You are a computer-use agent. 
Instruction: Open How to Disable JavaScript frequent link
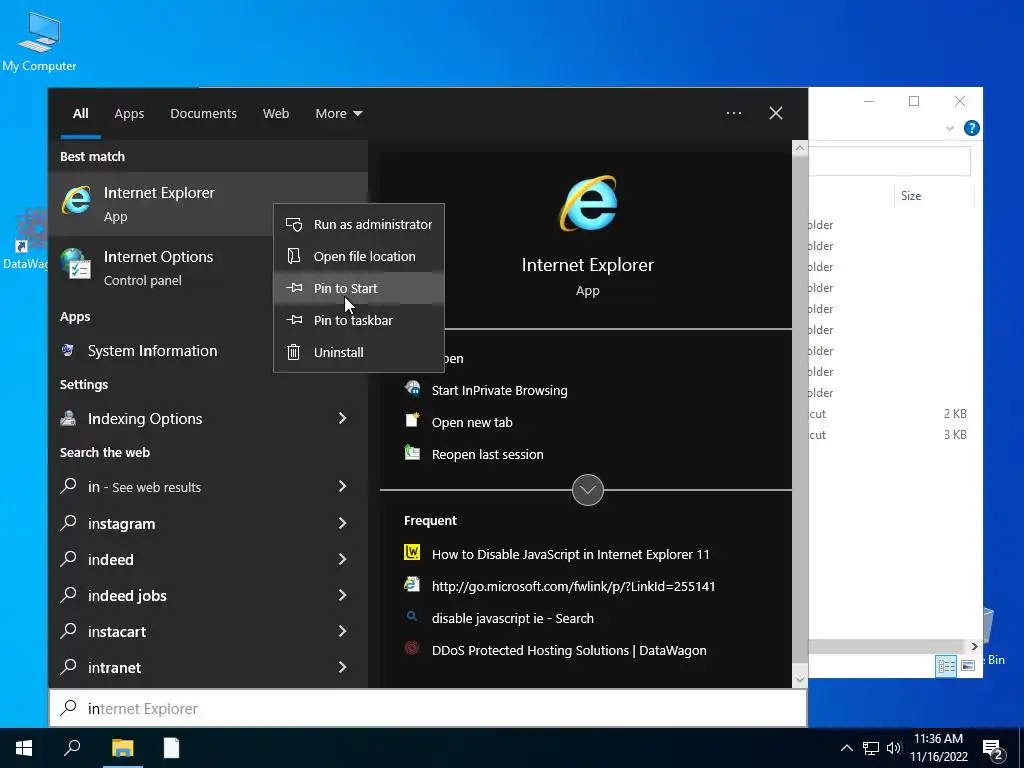pyautogui.click(x=571, y=554)
